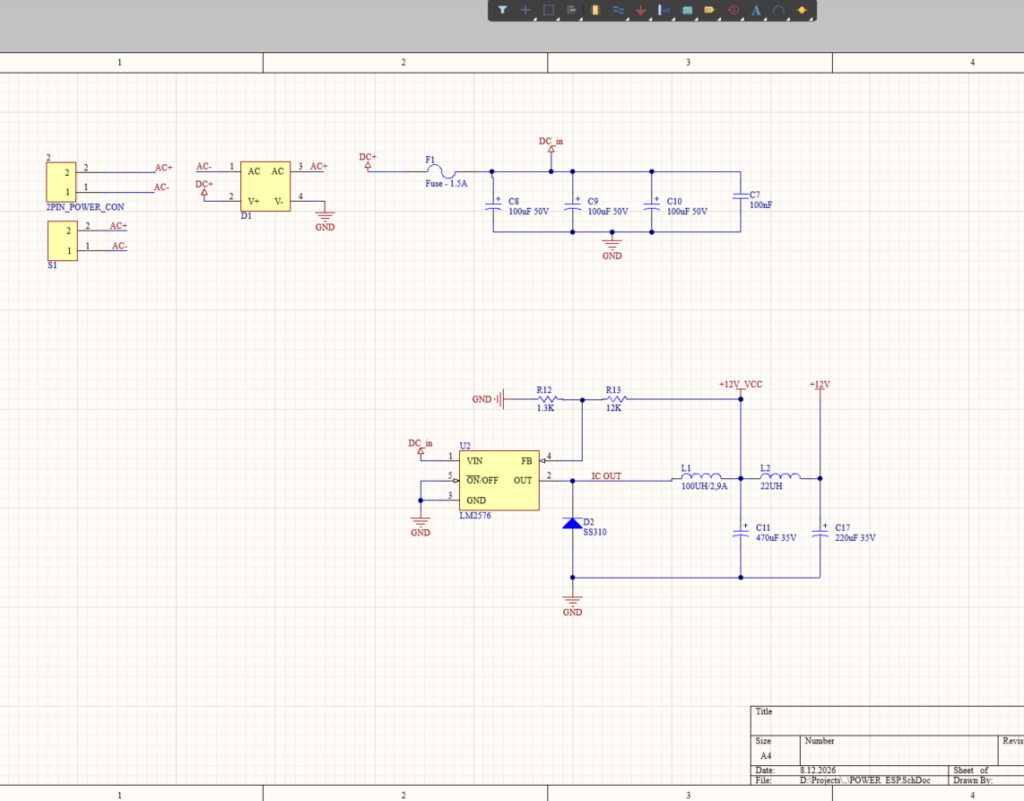
Task: Select the R13 resistor symbol
Action: click(616, 399)
